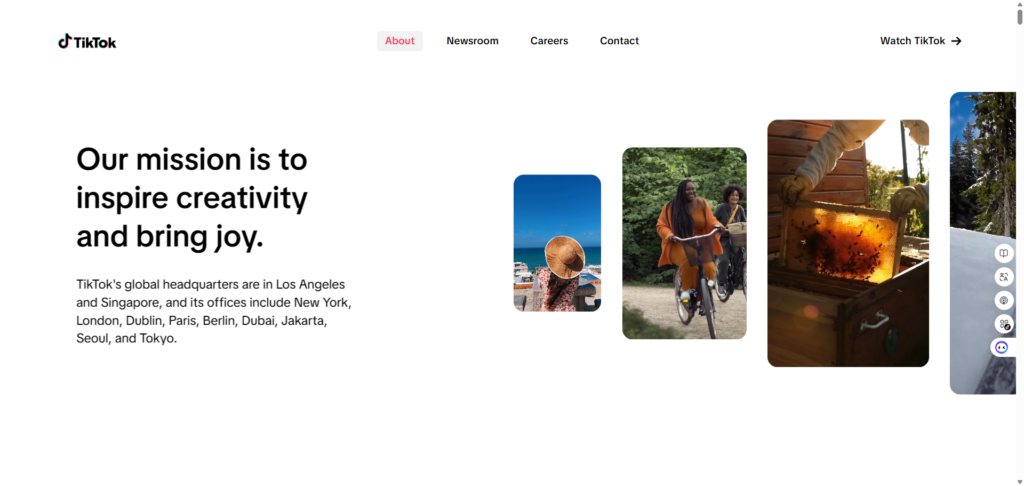
Task: Open the apps grid icon in sidebar
Action: pyautogui.click(x=1004, y=323)
